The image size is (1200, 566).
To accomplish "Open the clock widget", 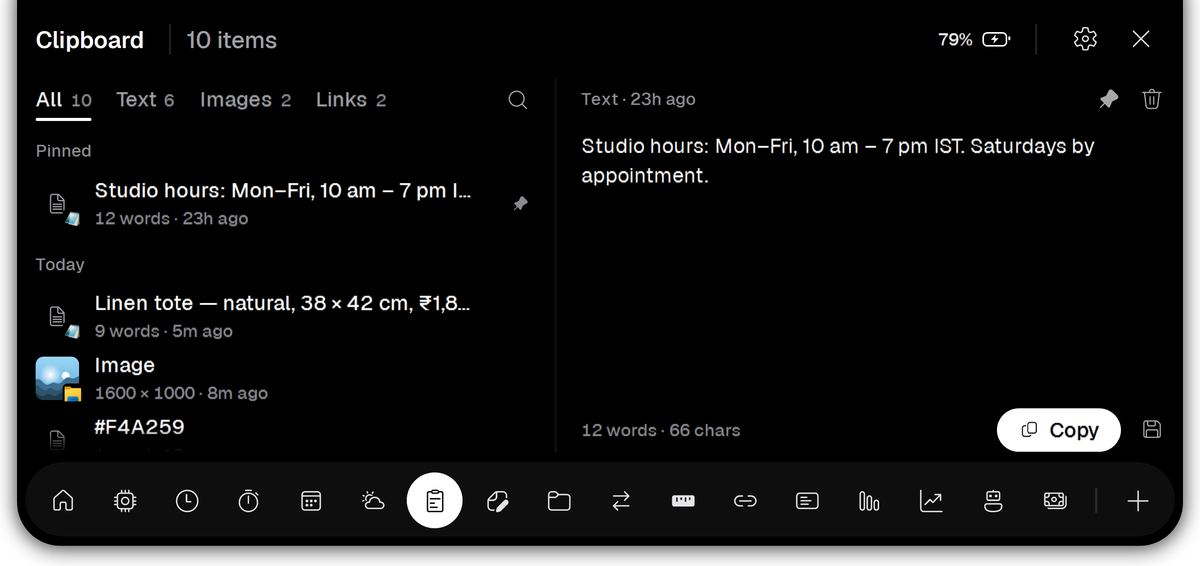I will pos(187,501).
